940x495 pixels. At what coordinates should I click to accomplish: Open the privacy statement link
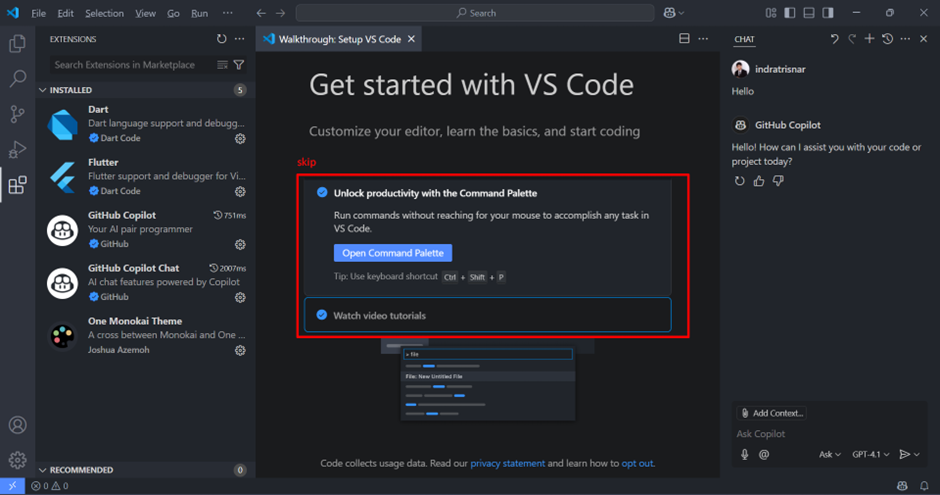click(x=508, y=463)
